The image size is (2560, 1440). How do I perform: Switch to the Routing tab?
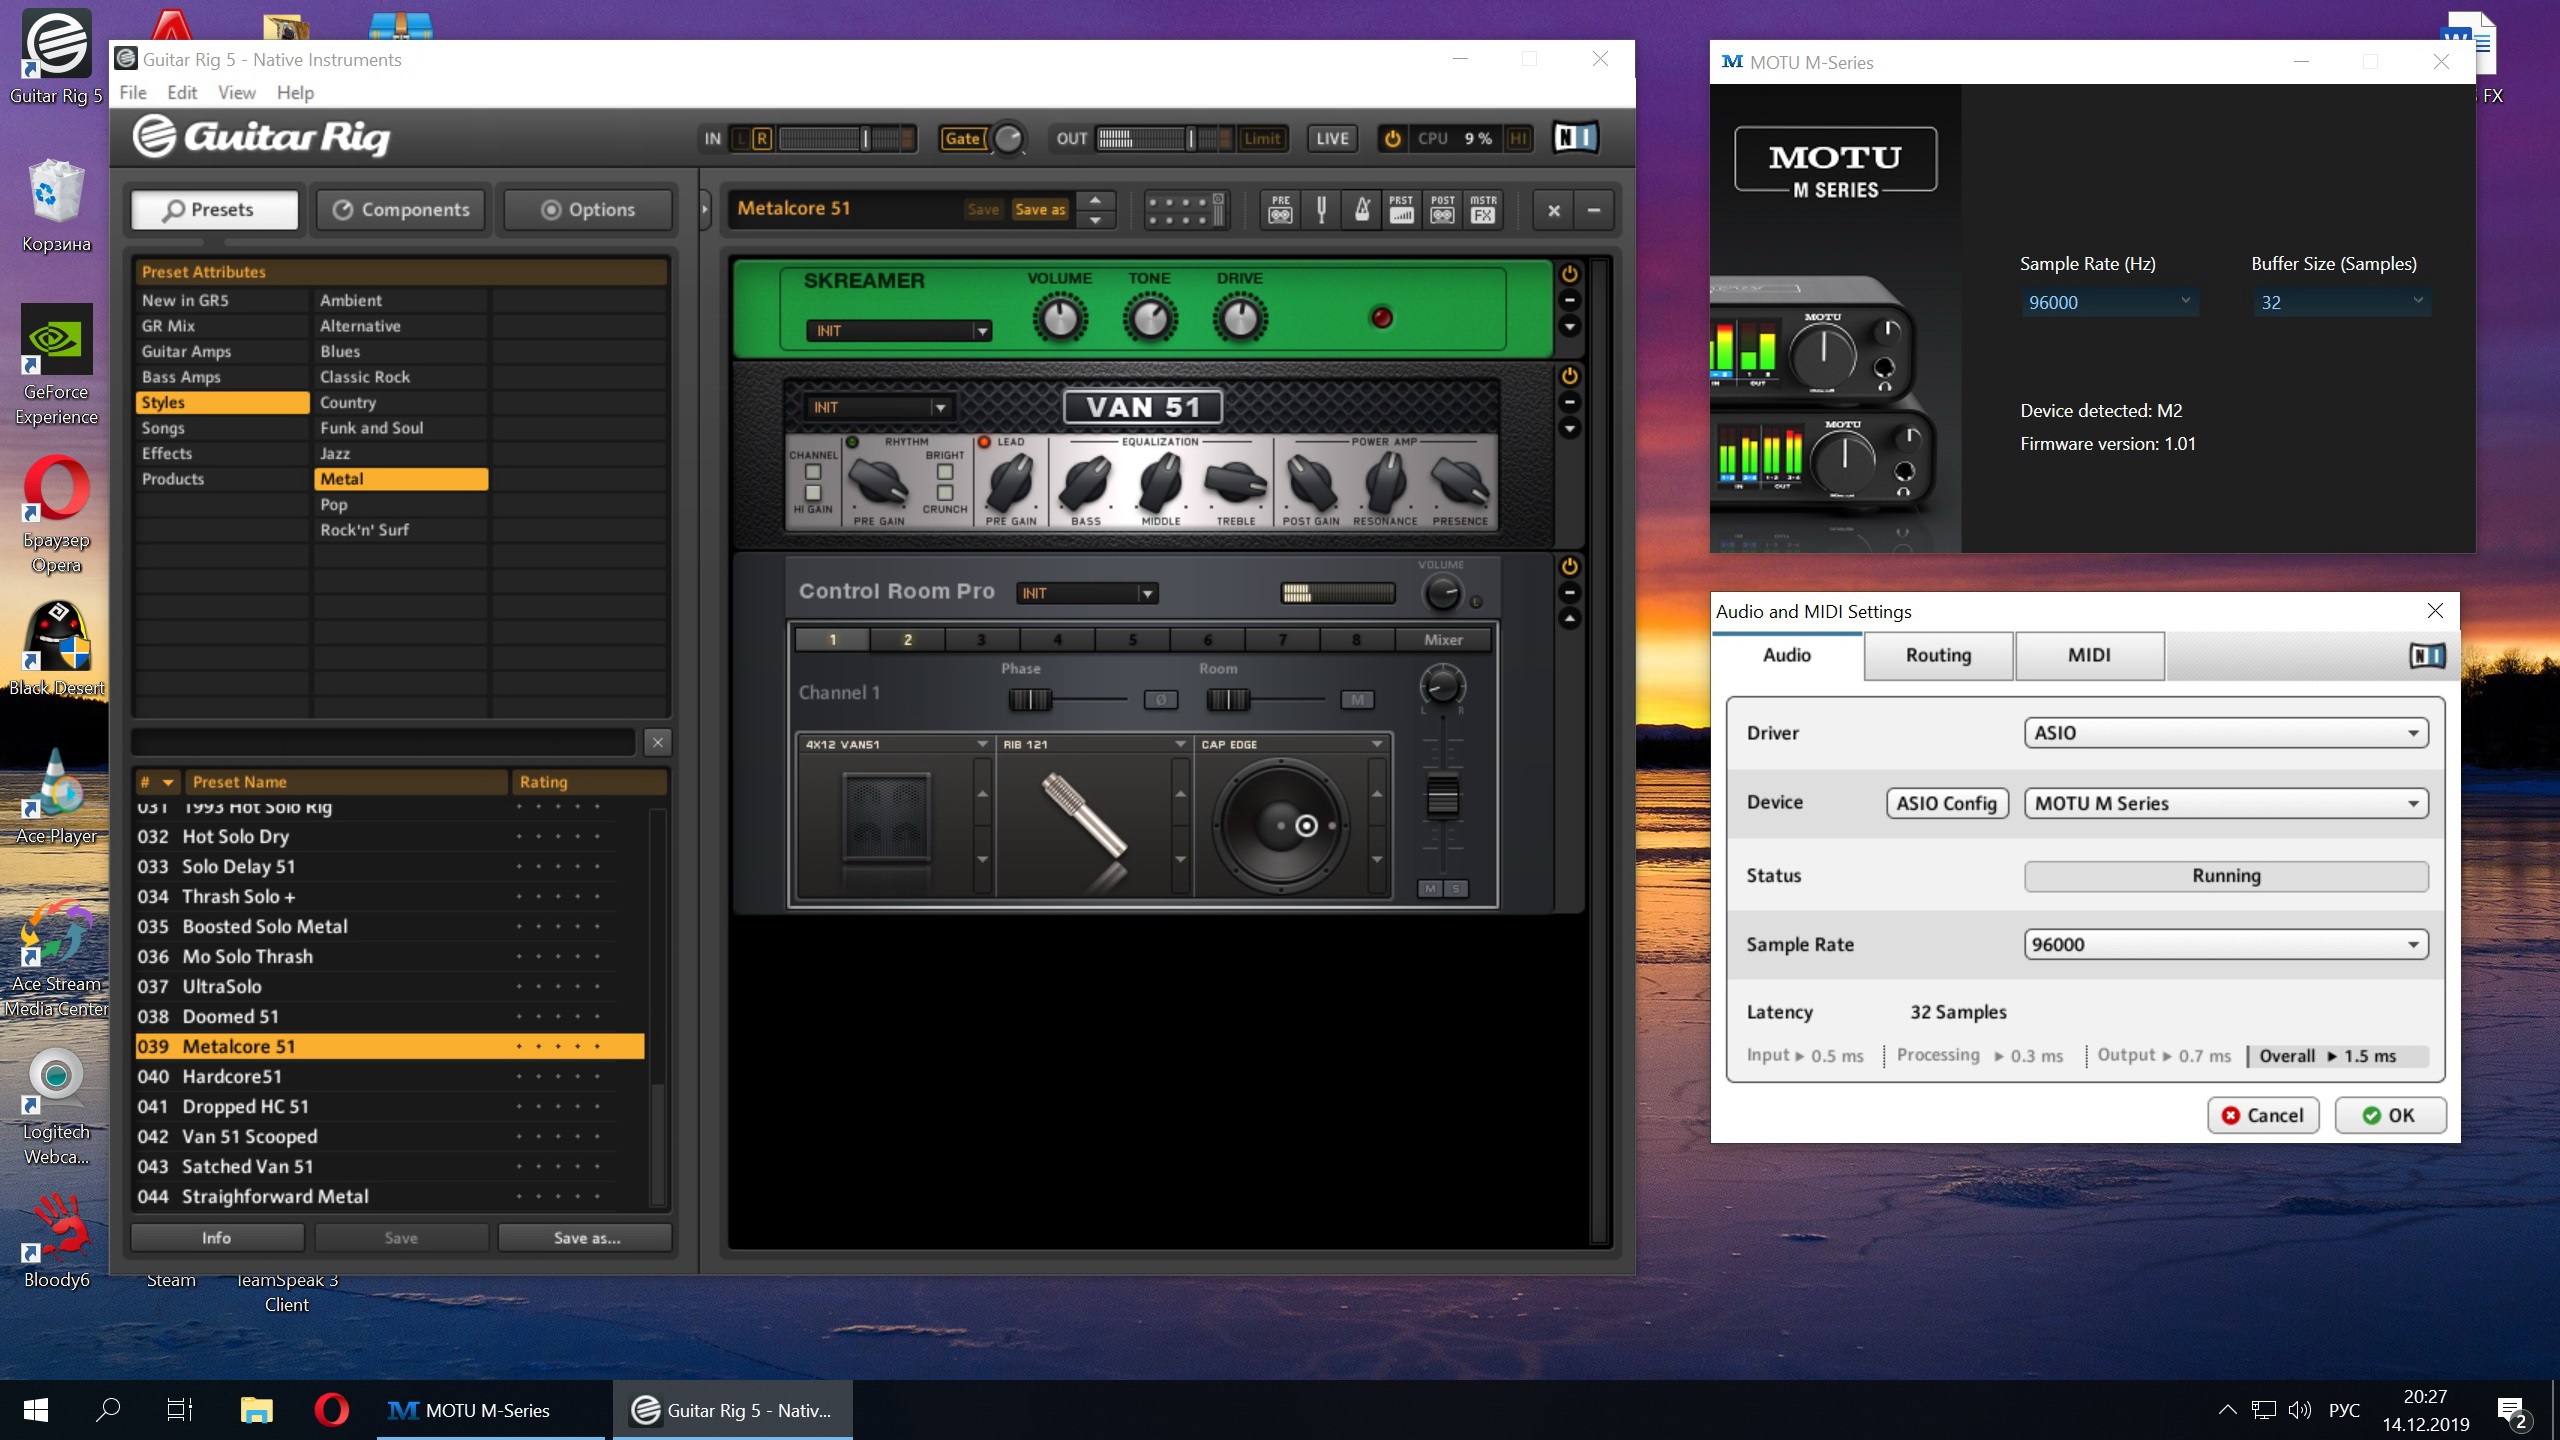pyautogui.click(x=1938, y=655)
